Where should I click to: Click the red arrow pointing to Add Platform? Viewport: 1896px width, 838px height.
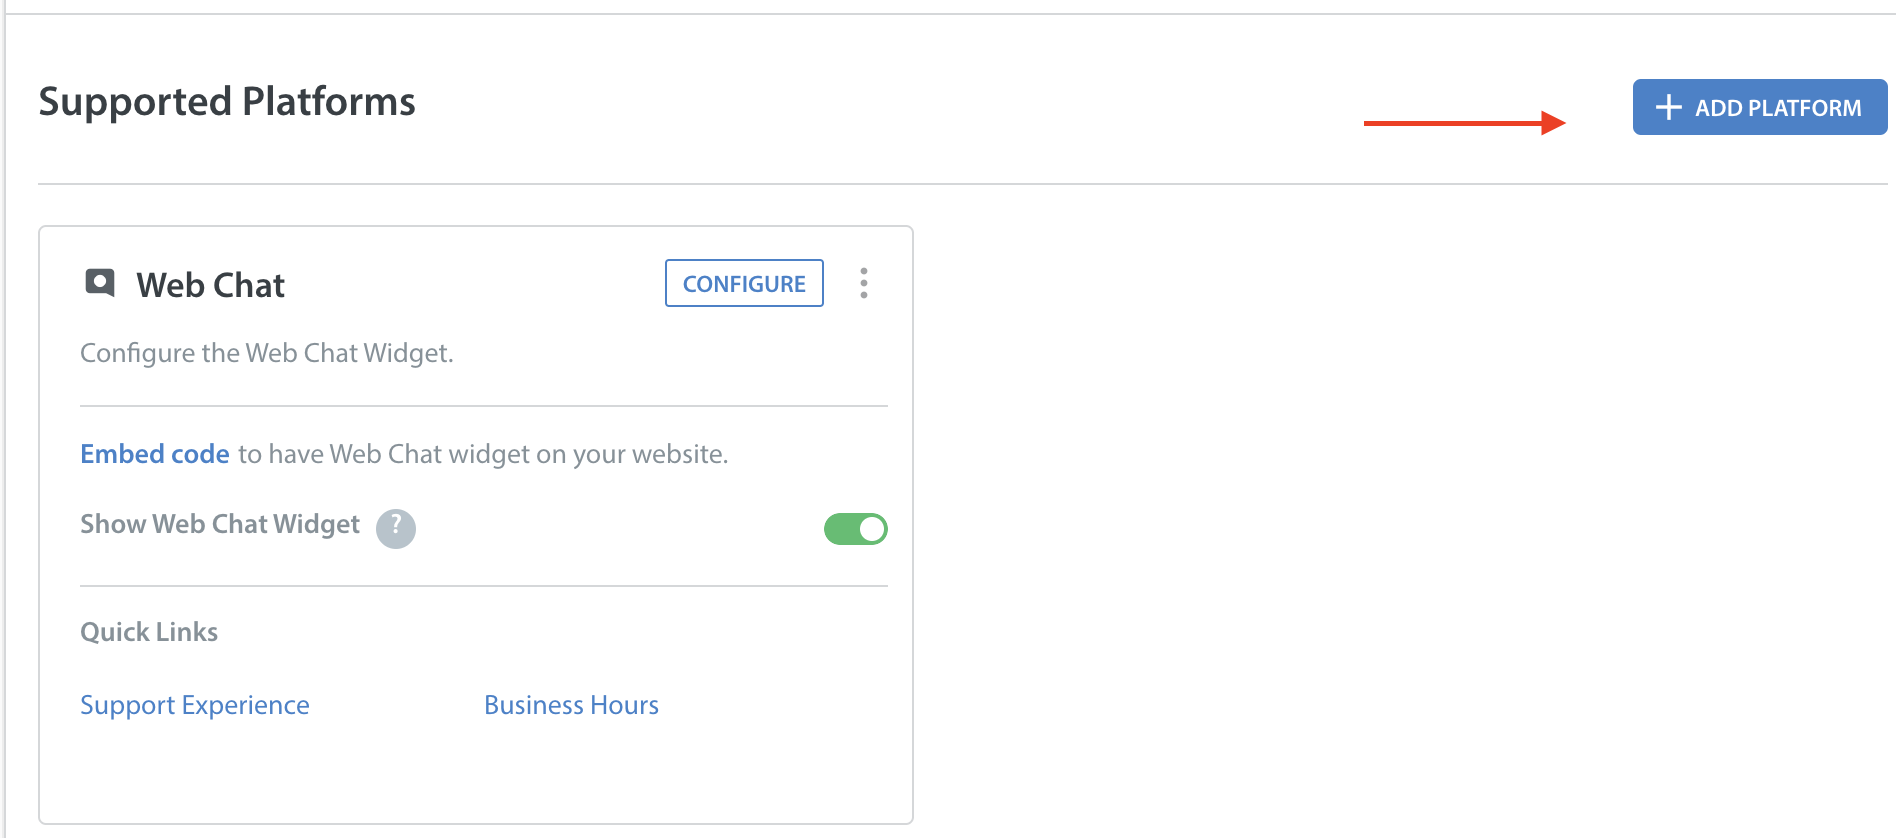click(1465, 123)
